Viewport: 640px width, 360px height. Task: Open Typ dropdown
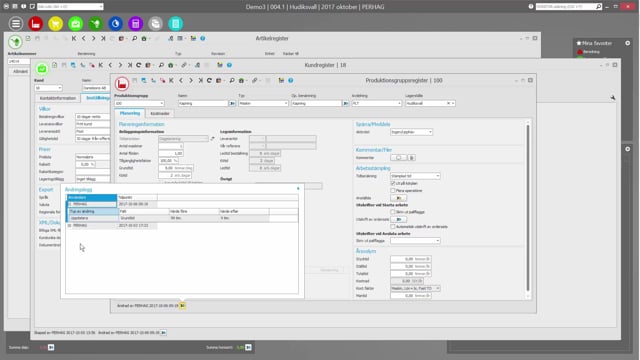pos(286,104)
